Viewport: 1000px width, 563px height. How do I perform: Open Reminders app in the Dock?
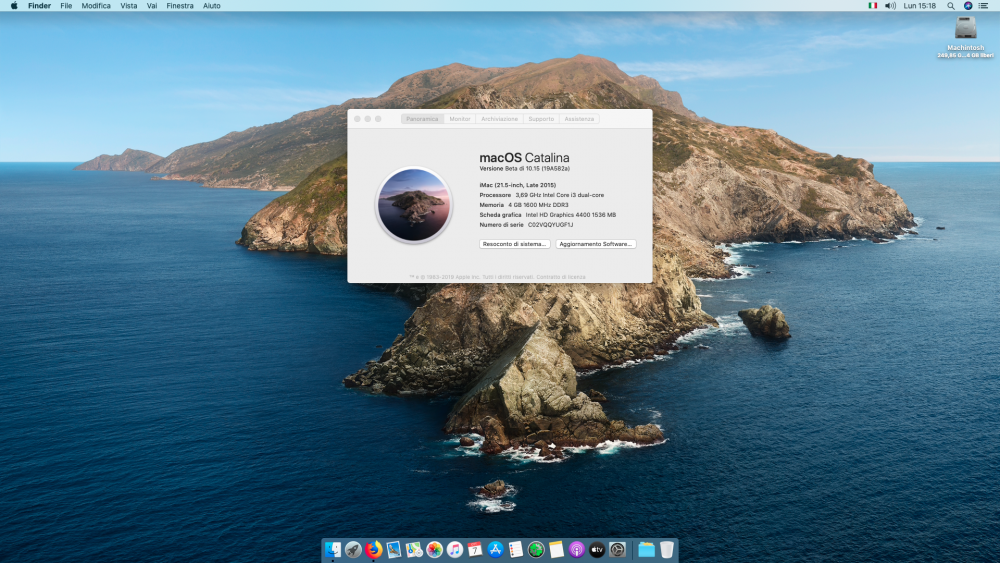[x=516, y=549]
